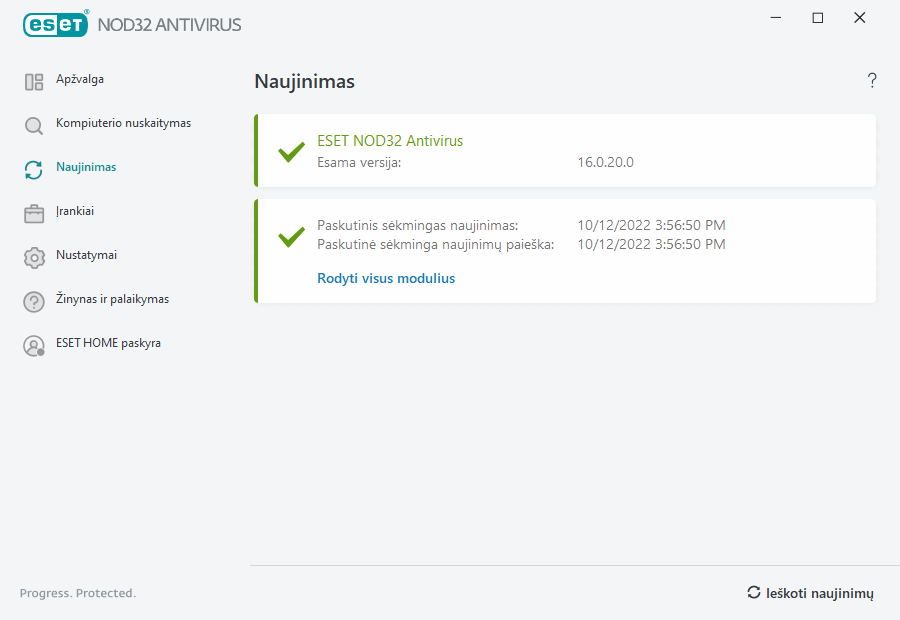Go to the Apžvalga menu item
The width and height of the screenshot is (900, 620).
(80, 79)
